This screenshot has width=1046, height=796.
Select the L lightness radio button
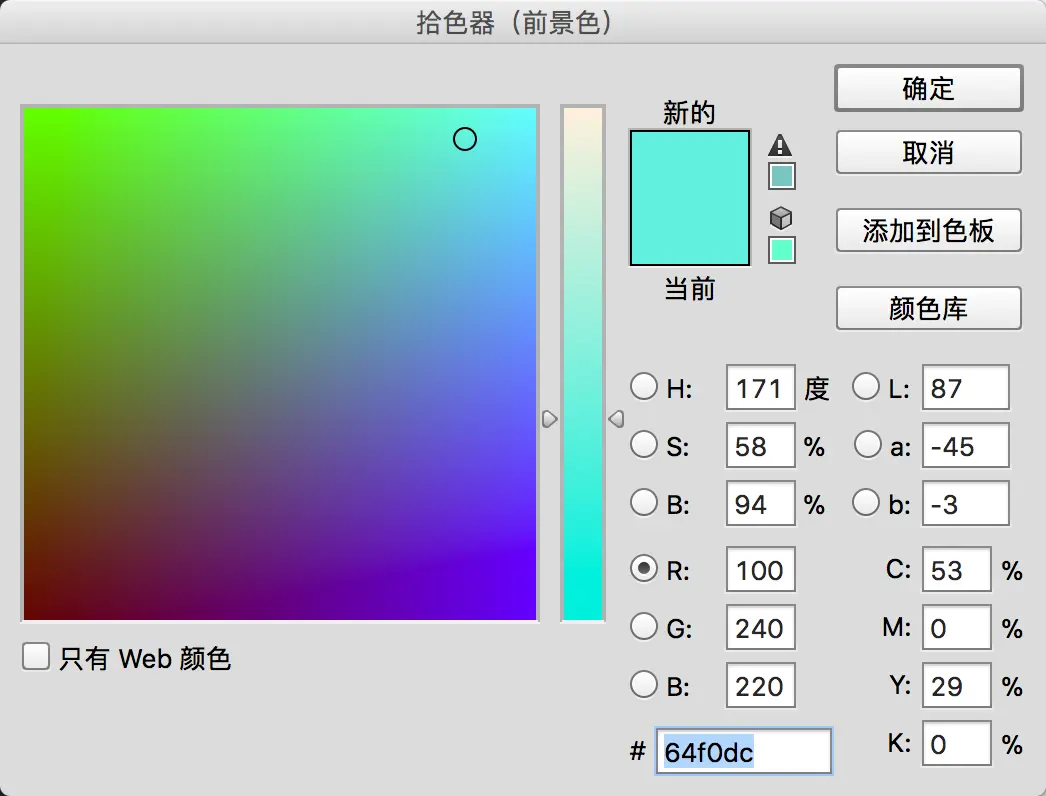point(866,386)
